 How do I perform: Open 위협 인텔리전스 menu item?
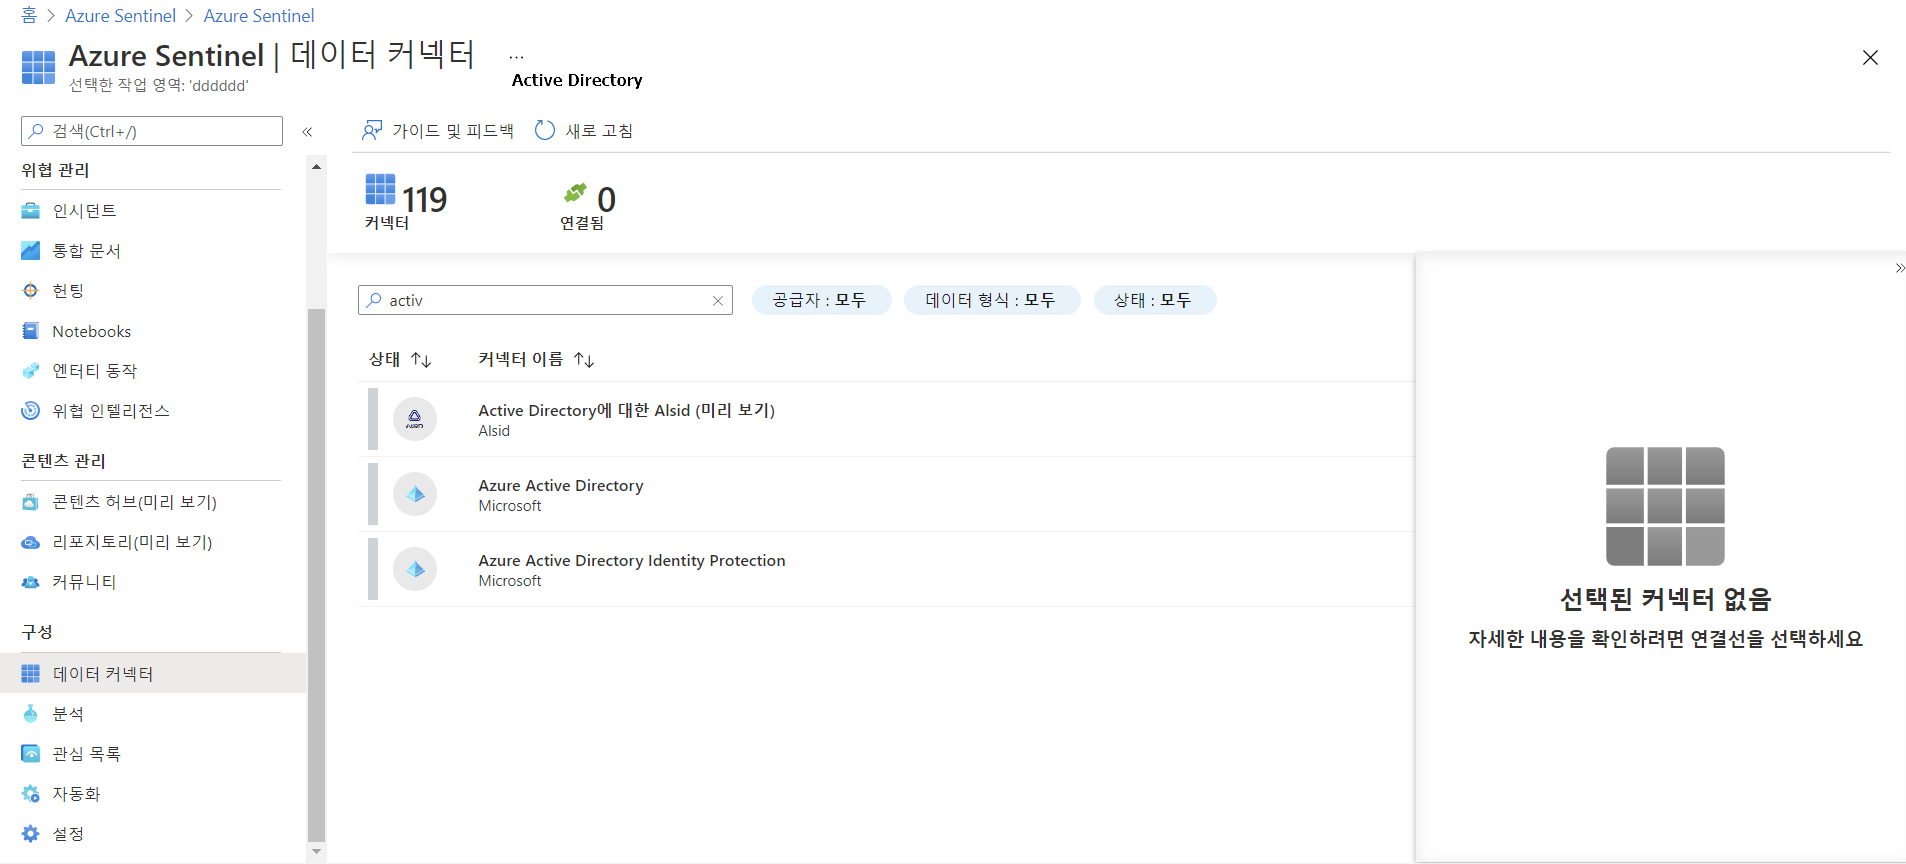(x=110, y=411)
